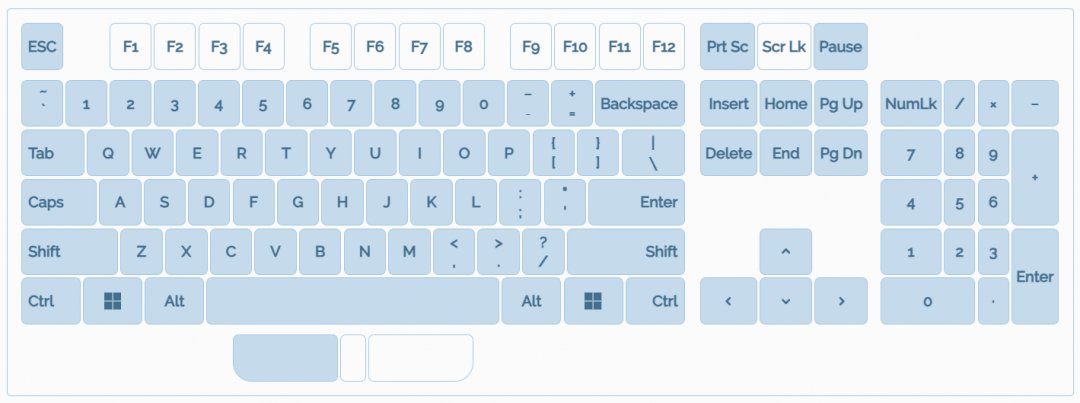
Task: Click the numpad multiply key
Action: coord(993,104)
